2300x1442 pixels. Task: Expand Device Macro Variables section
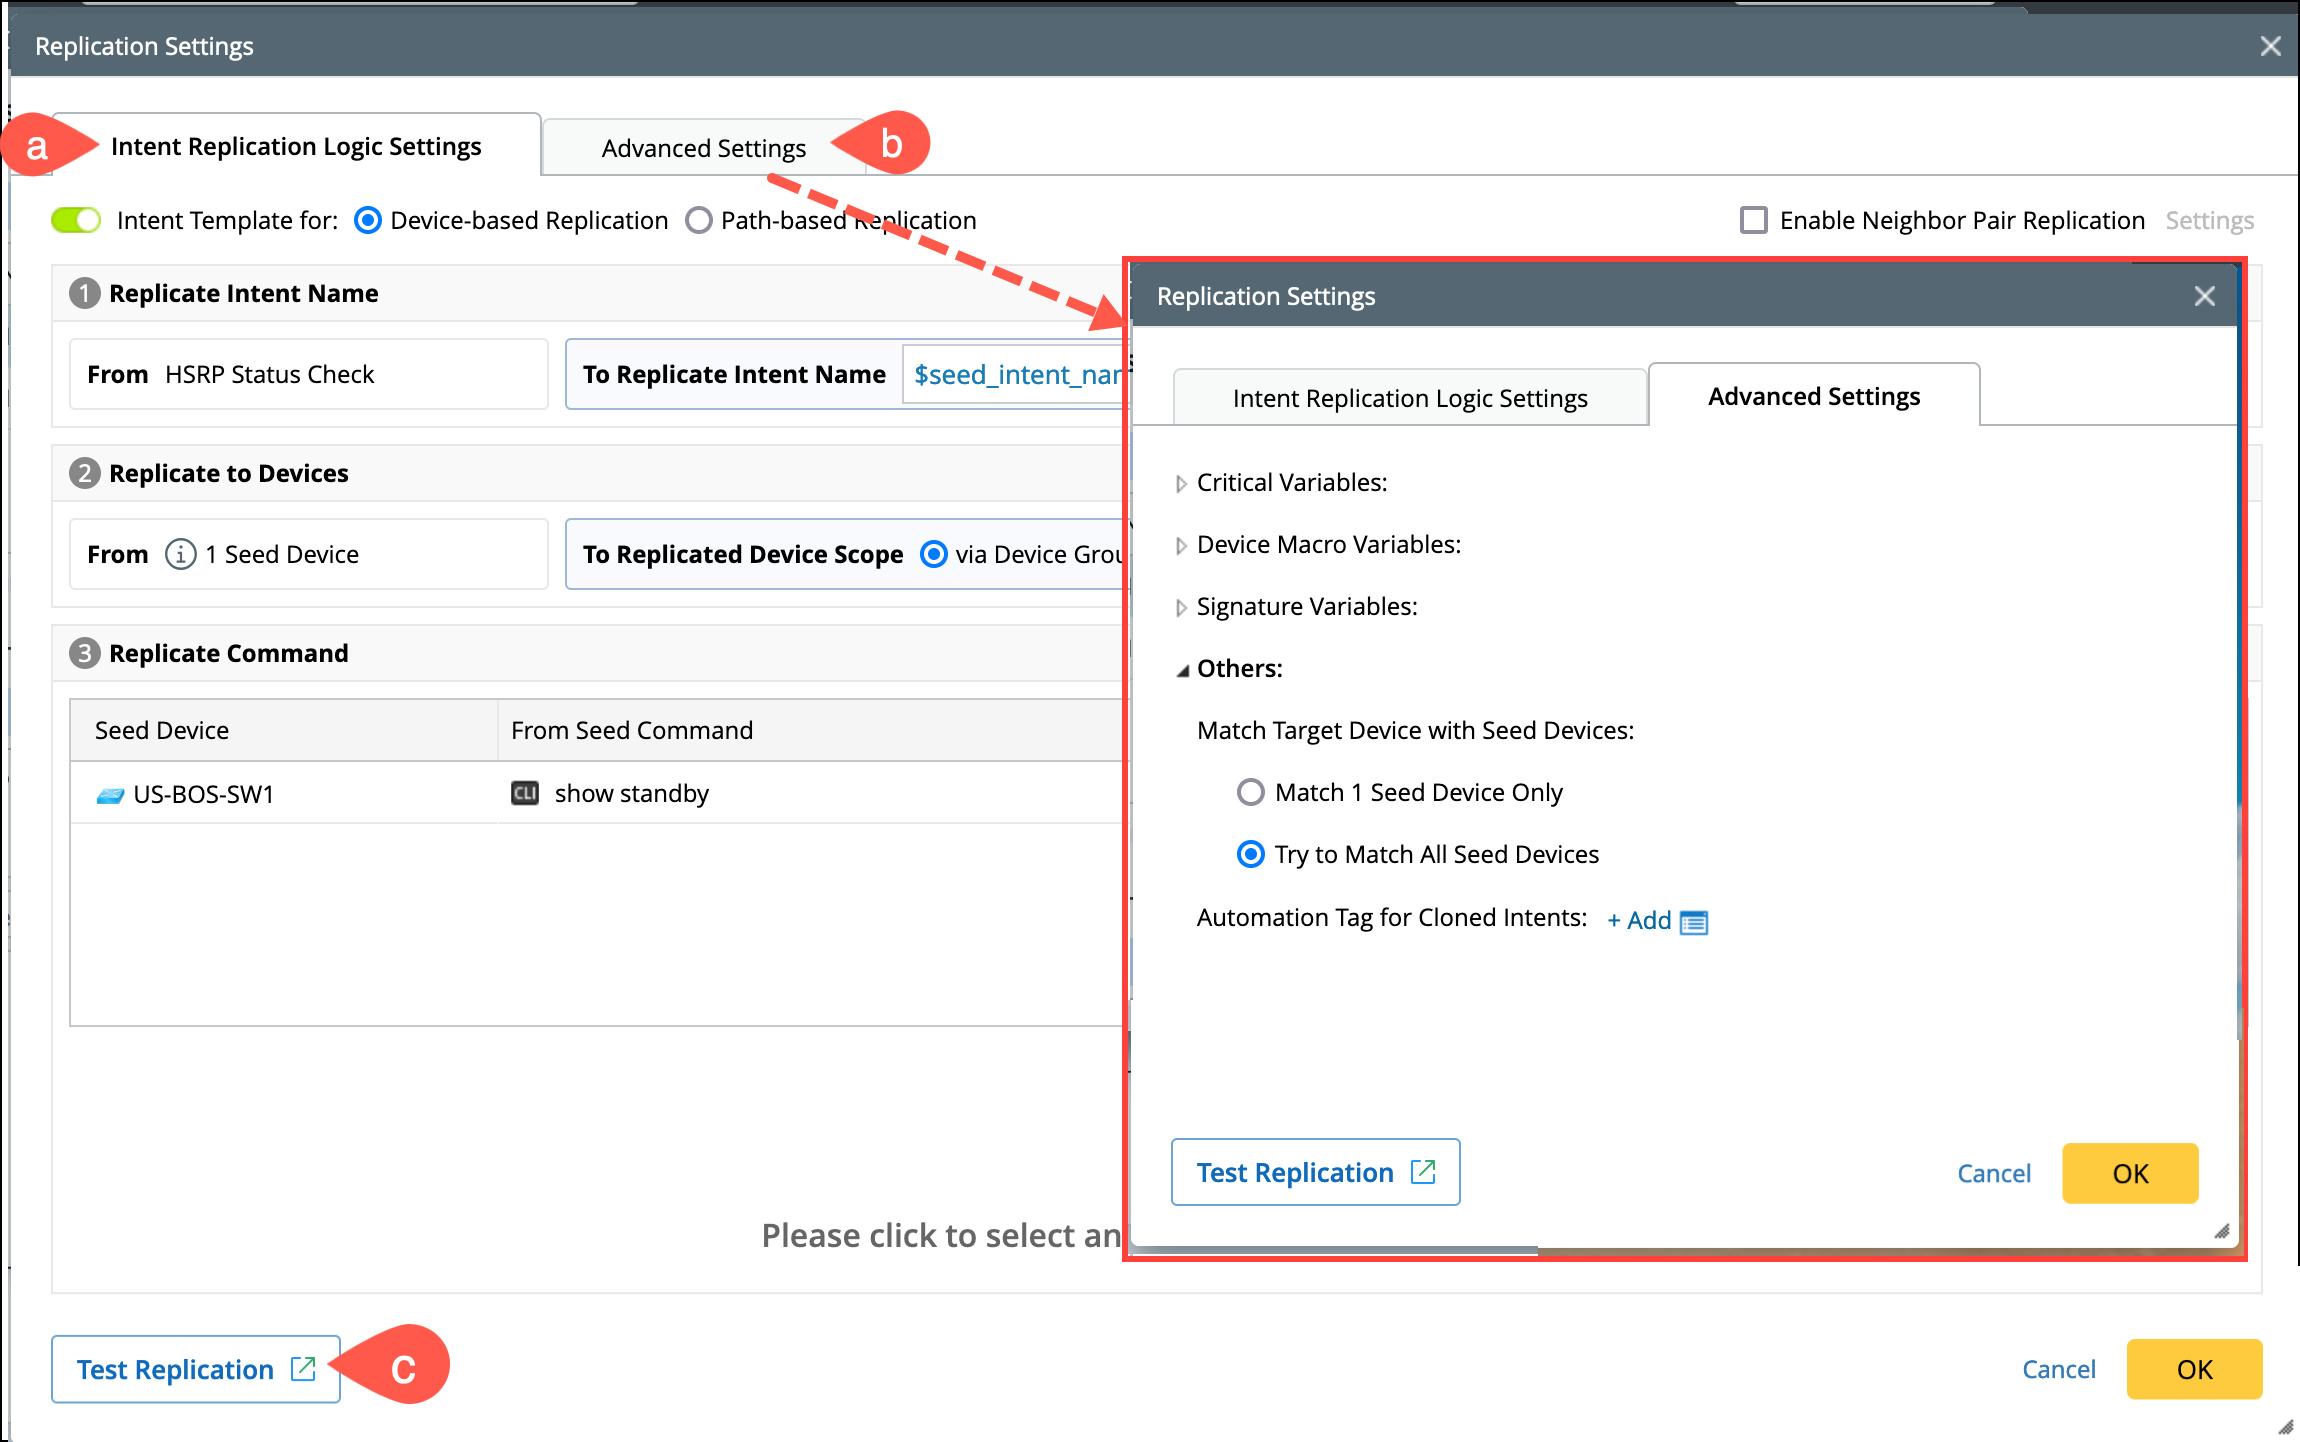pyautogui.click(x=1181, y=545)
